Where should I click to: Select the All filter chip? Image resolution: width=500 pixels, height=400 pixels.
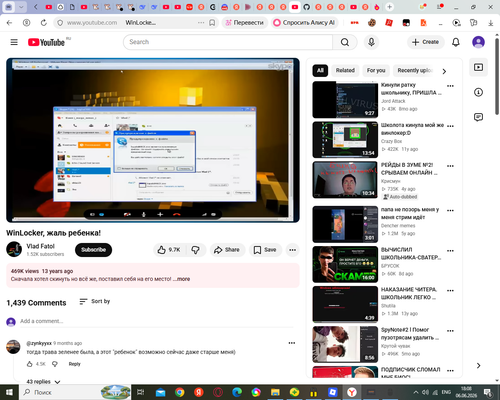click(320, 70)
